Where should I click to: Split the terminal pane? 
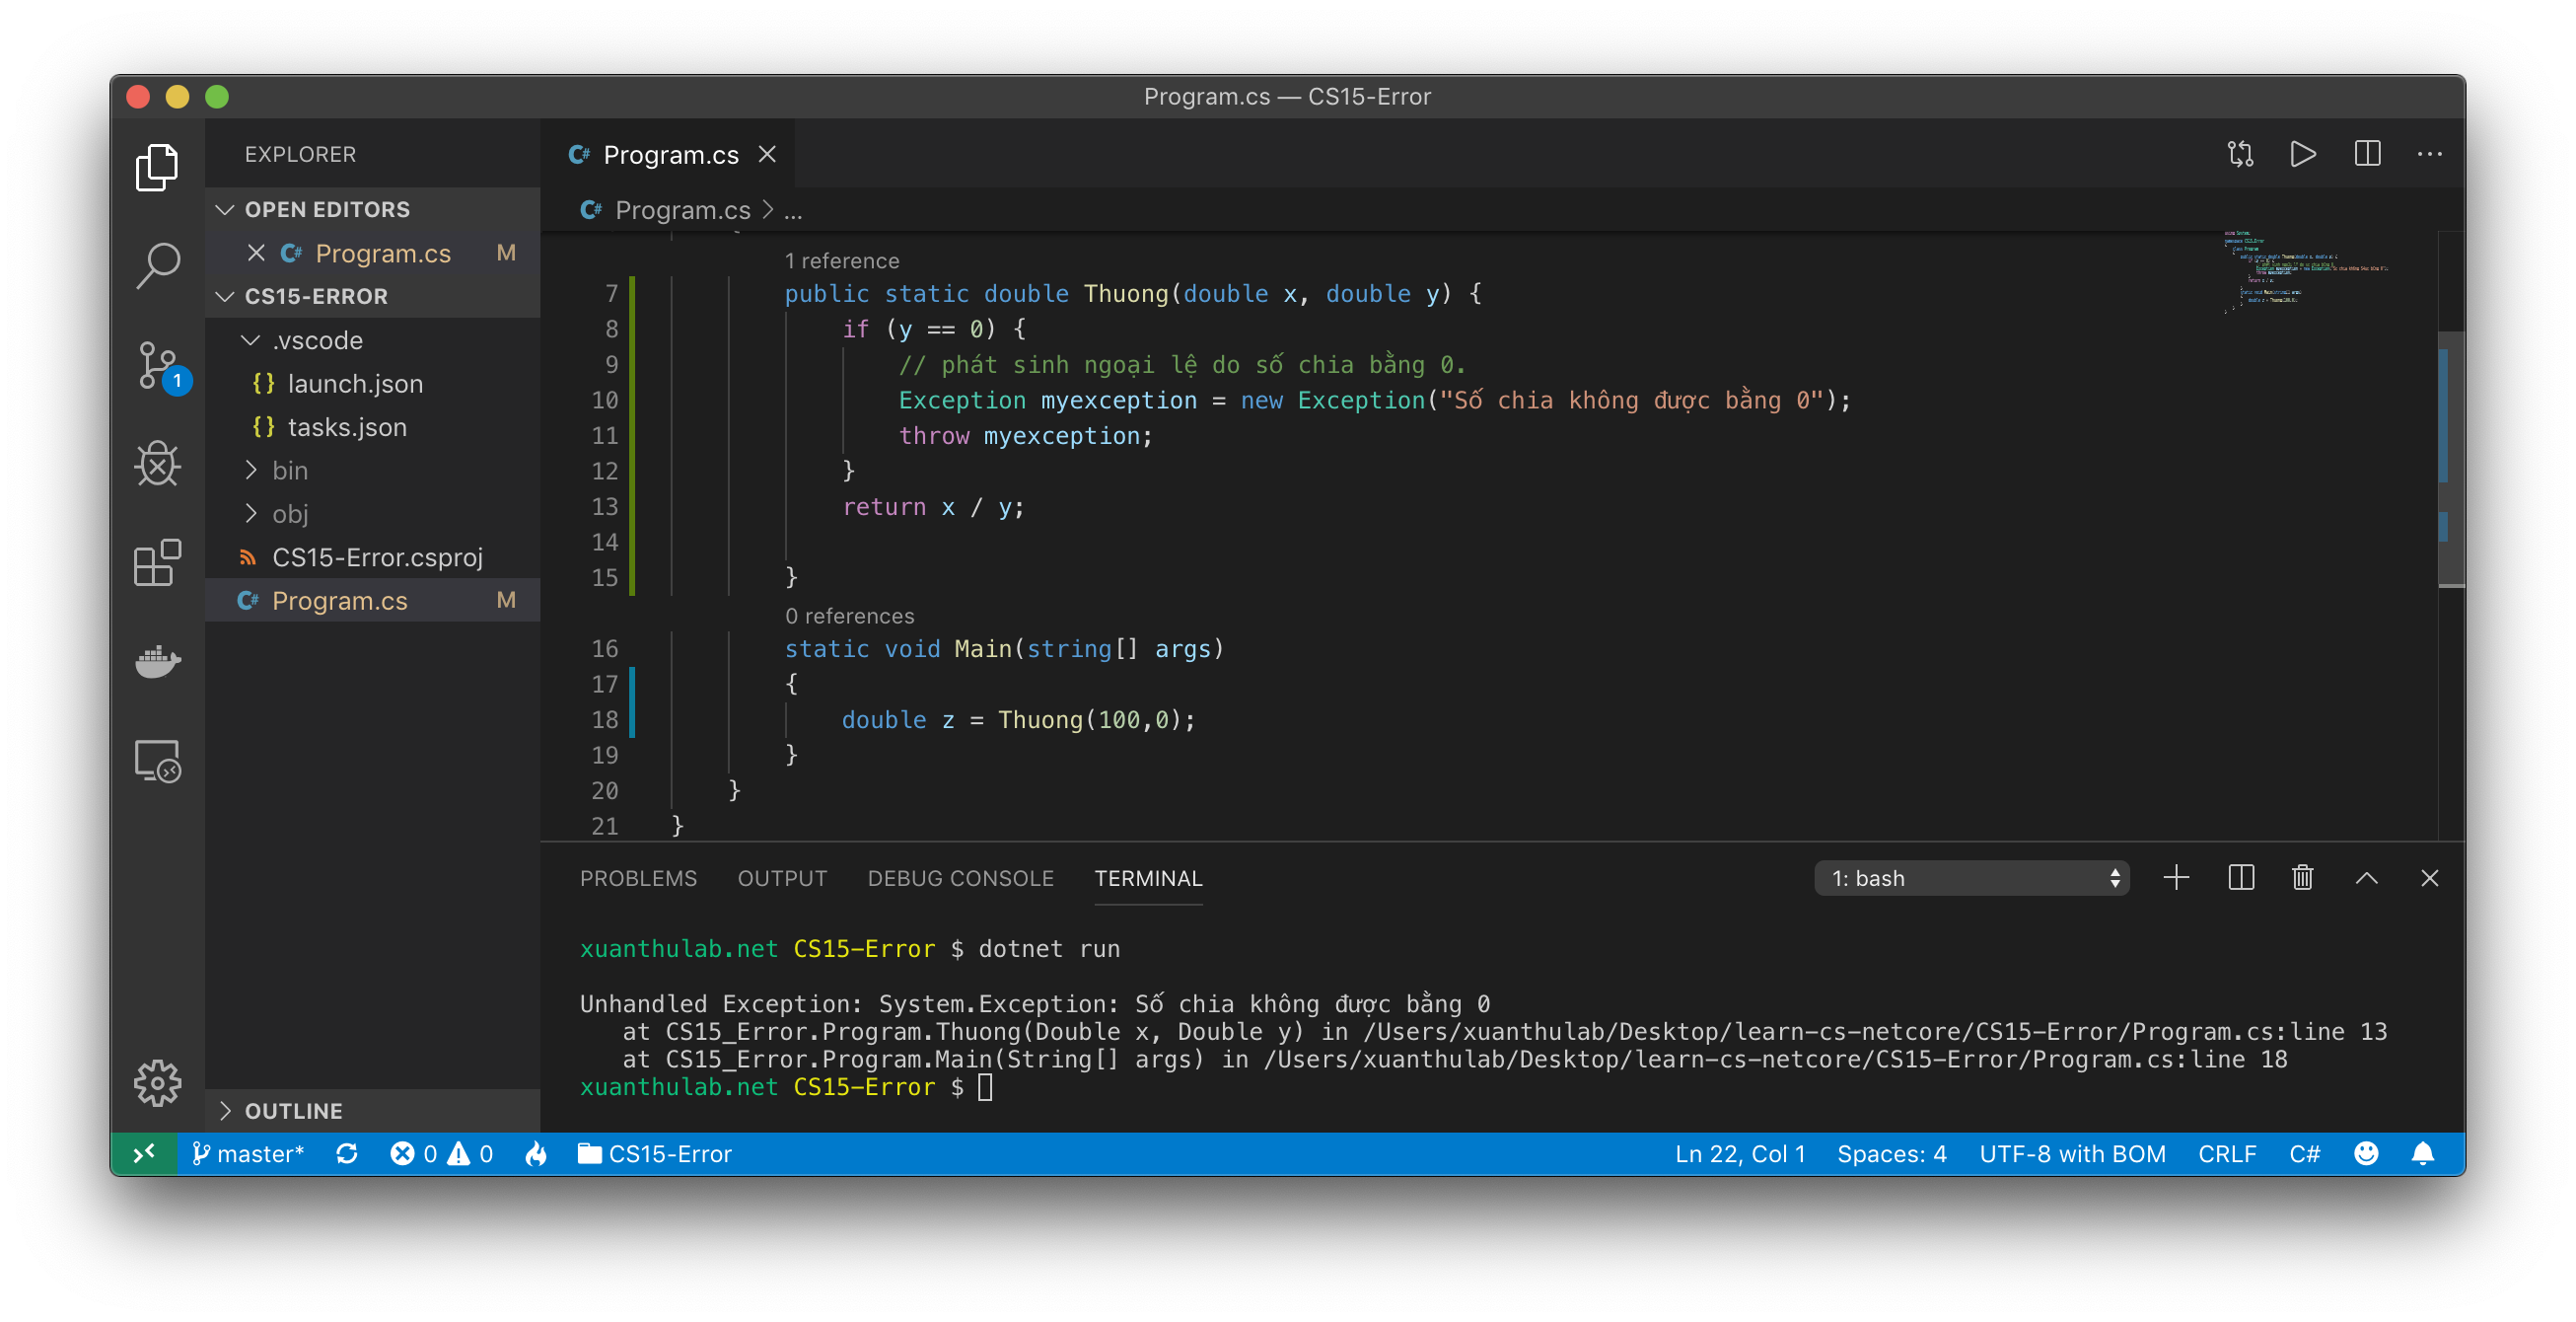coord(2241,878)
